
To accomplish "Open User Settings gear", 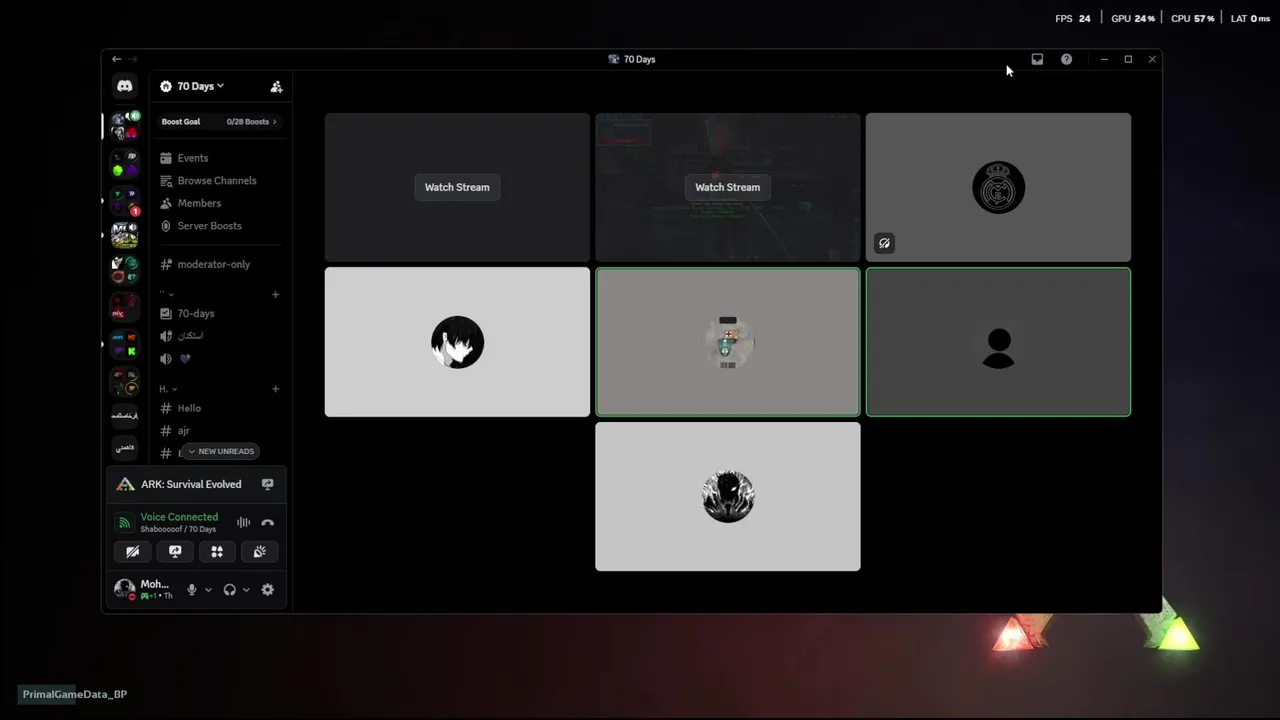I will tap(267, 590).
